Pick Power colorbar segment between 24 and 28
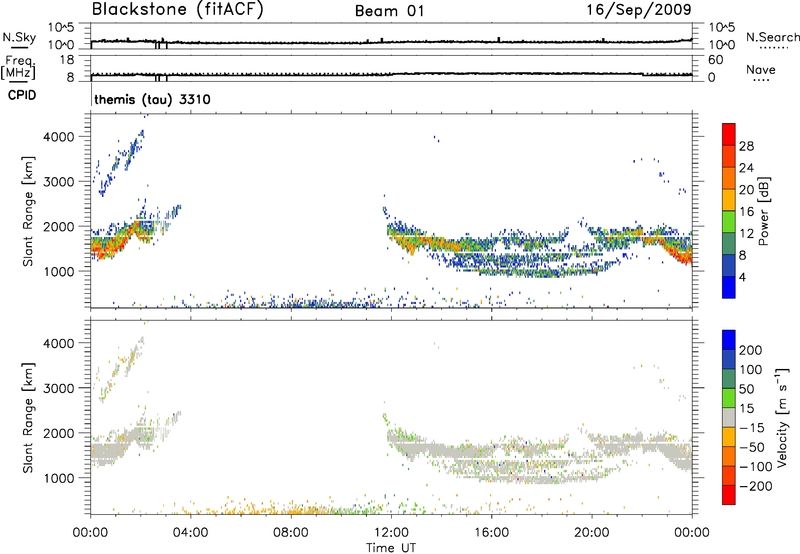 click(729, 156)
